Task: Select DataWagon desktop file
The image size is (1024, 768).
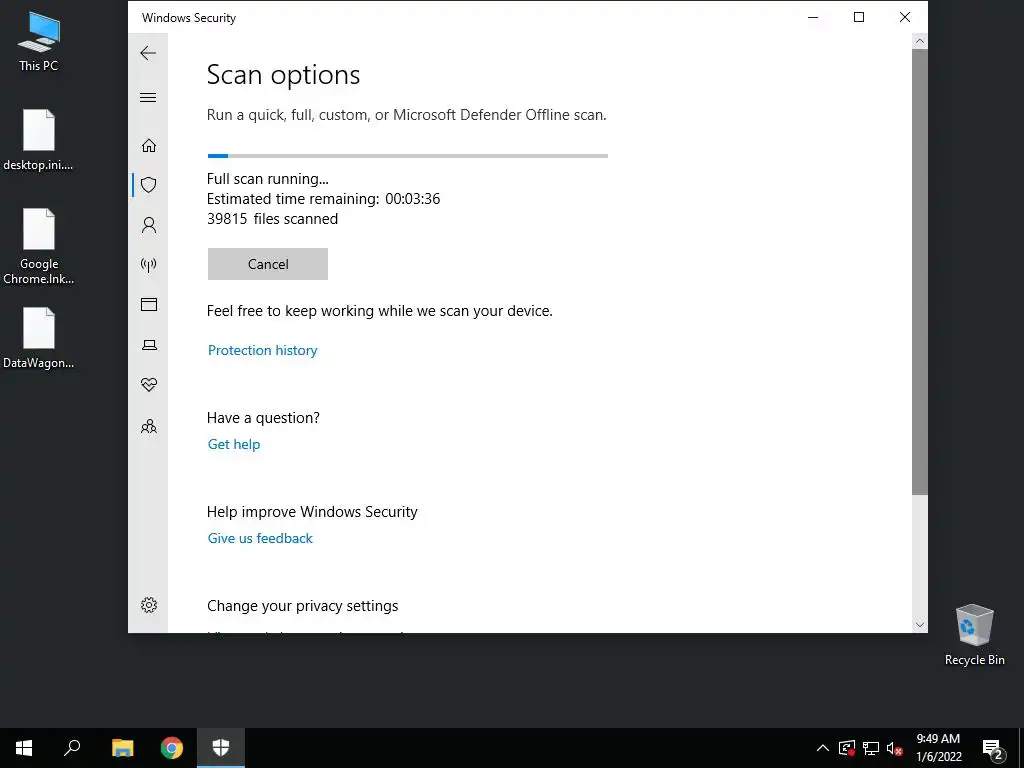Action: 39,338
